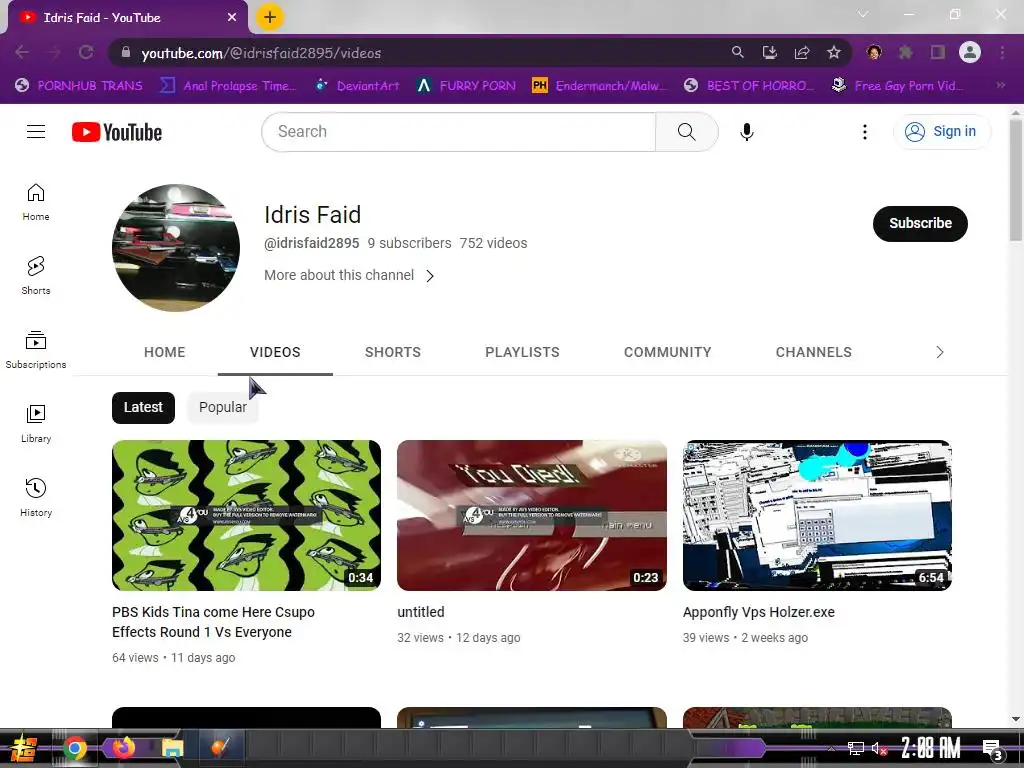Close the Idris Faid YouTube tab
This screenshot has width=1024, height=768.
[232, 18]
